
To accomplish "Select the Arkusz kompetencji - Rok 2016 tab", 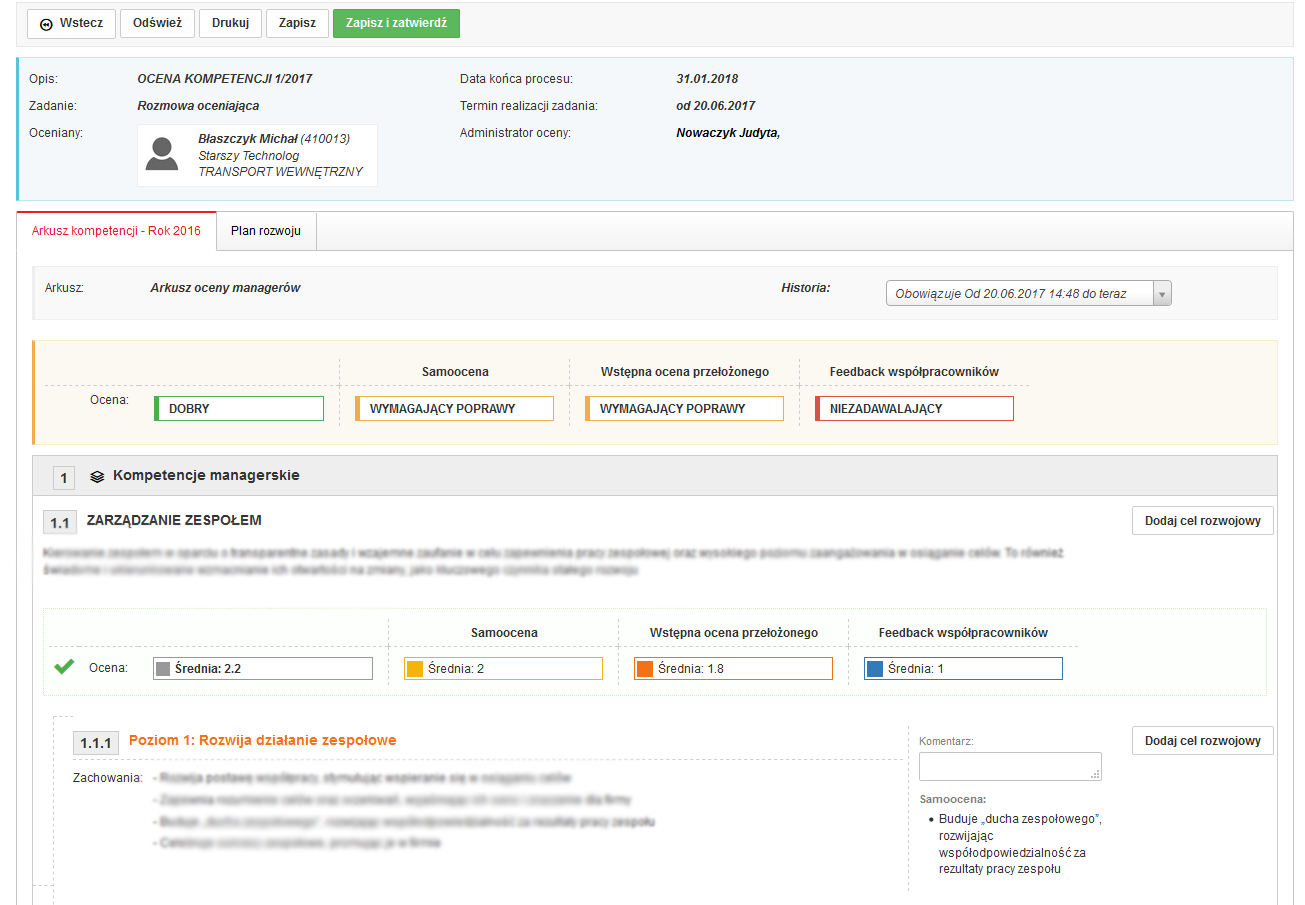I will click(x=116, y=229).
